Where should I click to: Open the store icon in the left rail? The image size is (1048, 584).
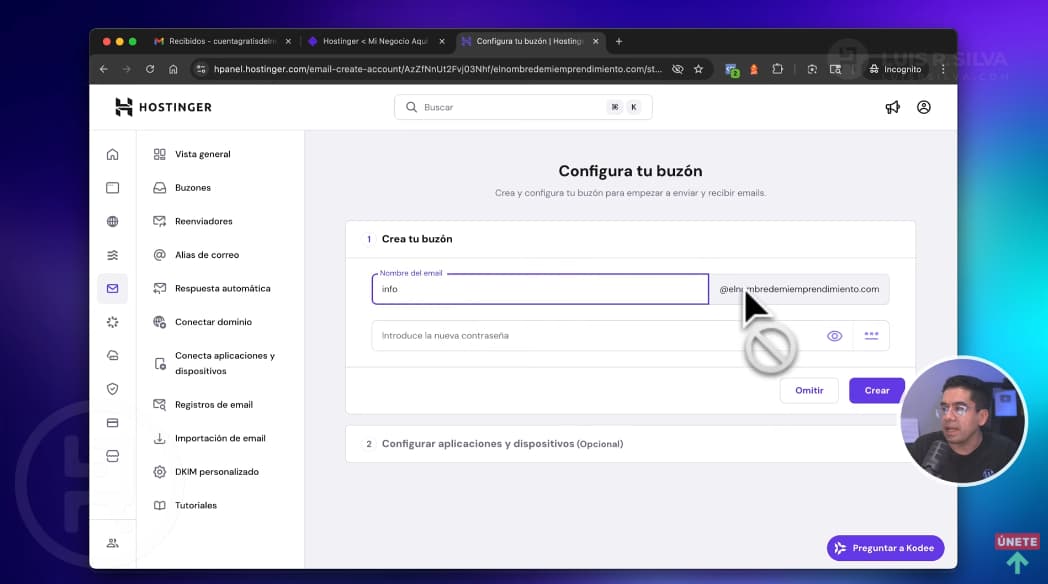click(112, 456)
